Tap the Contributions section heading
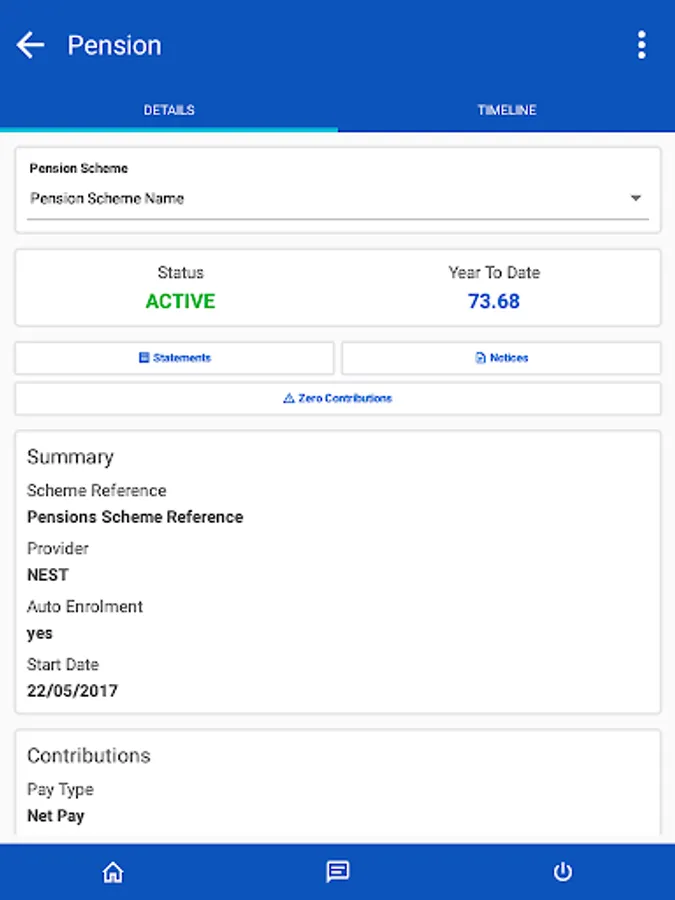Image resolution: width=675 pixels, height=900 pixels. tap(89, 756)
